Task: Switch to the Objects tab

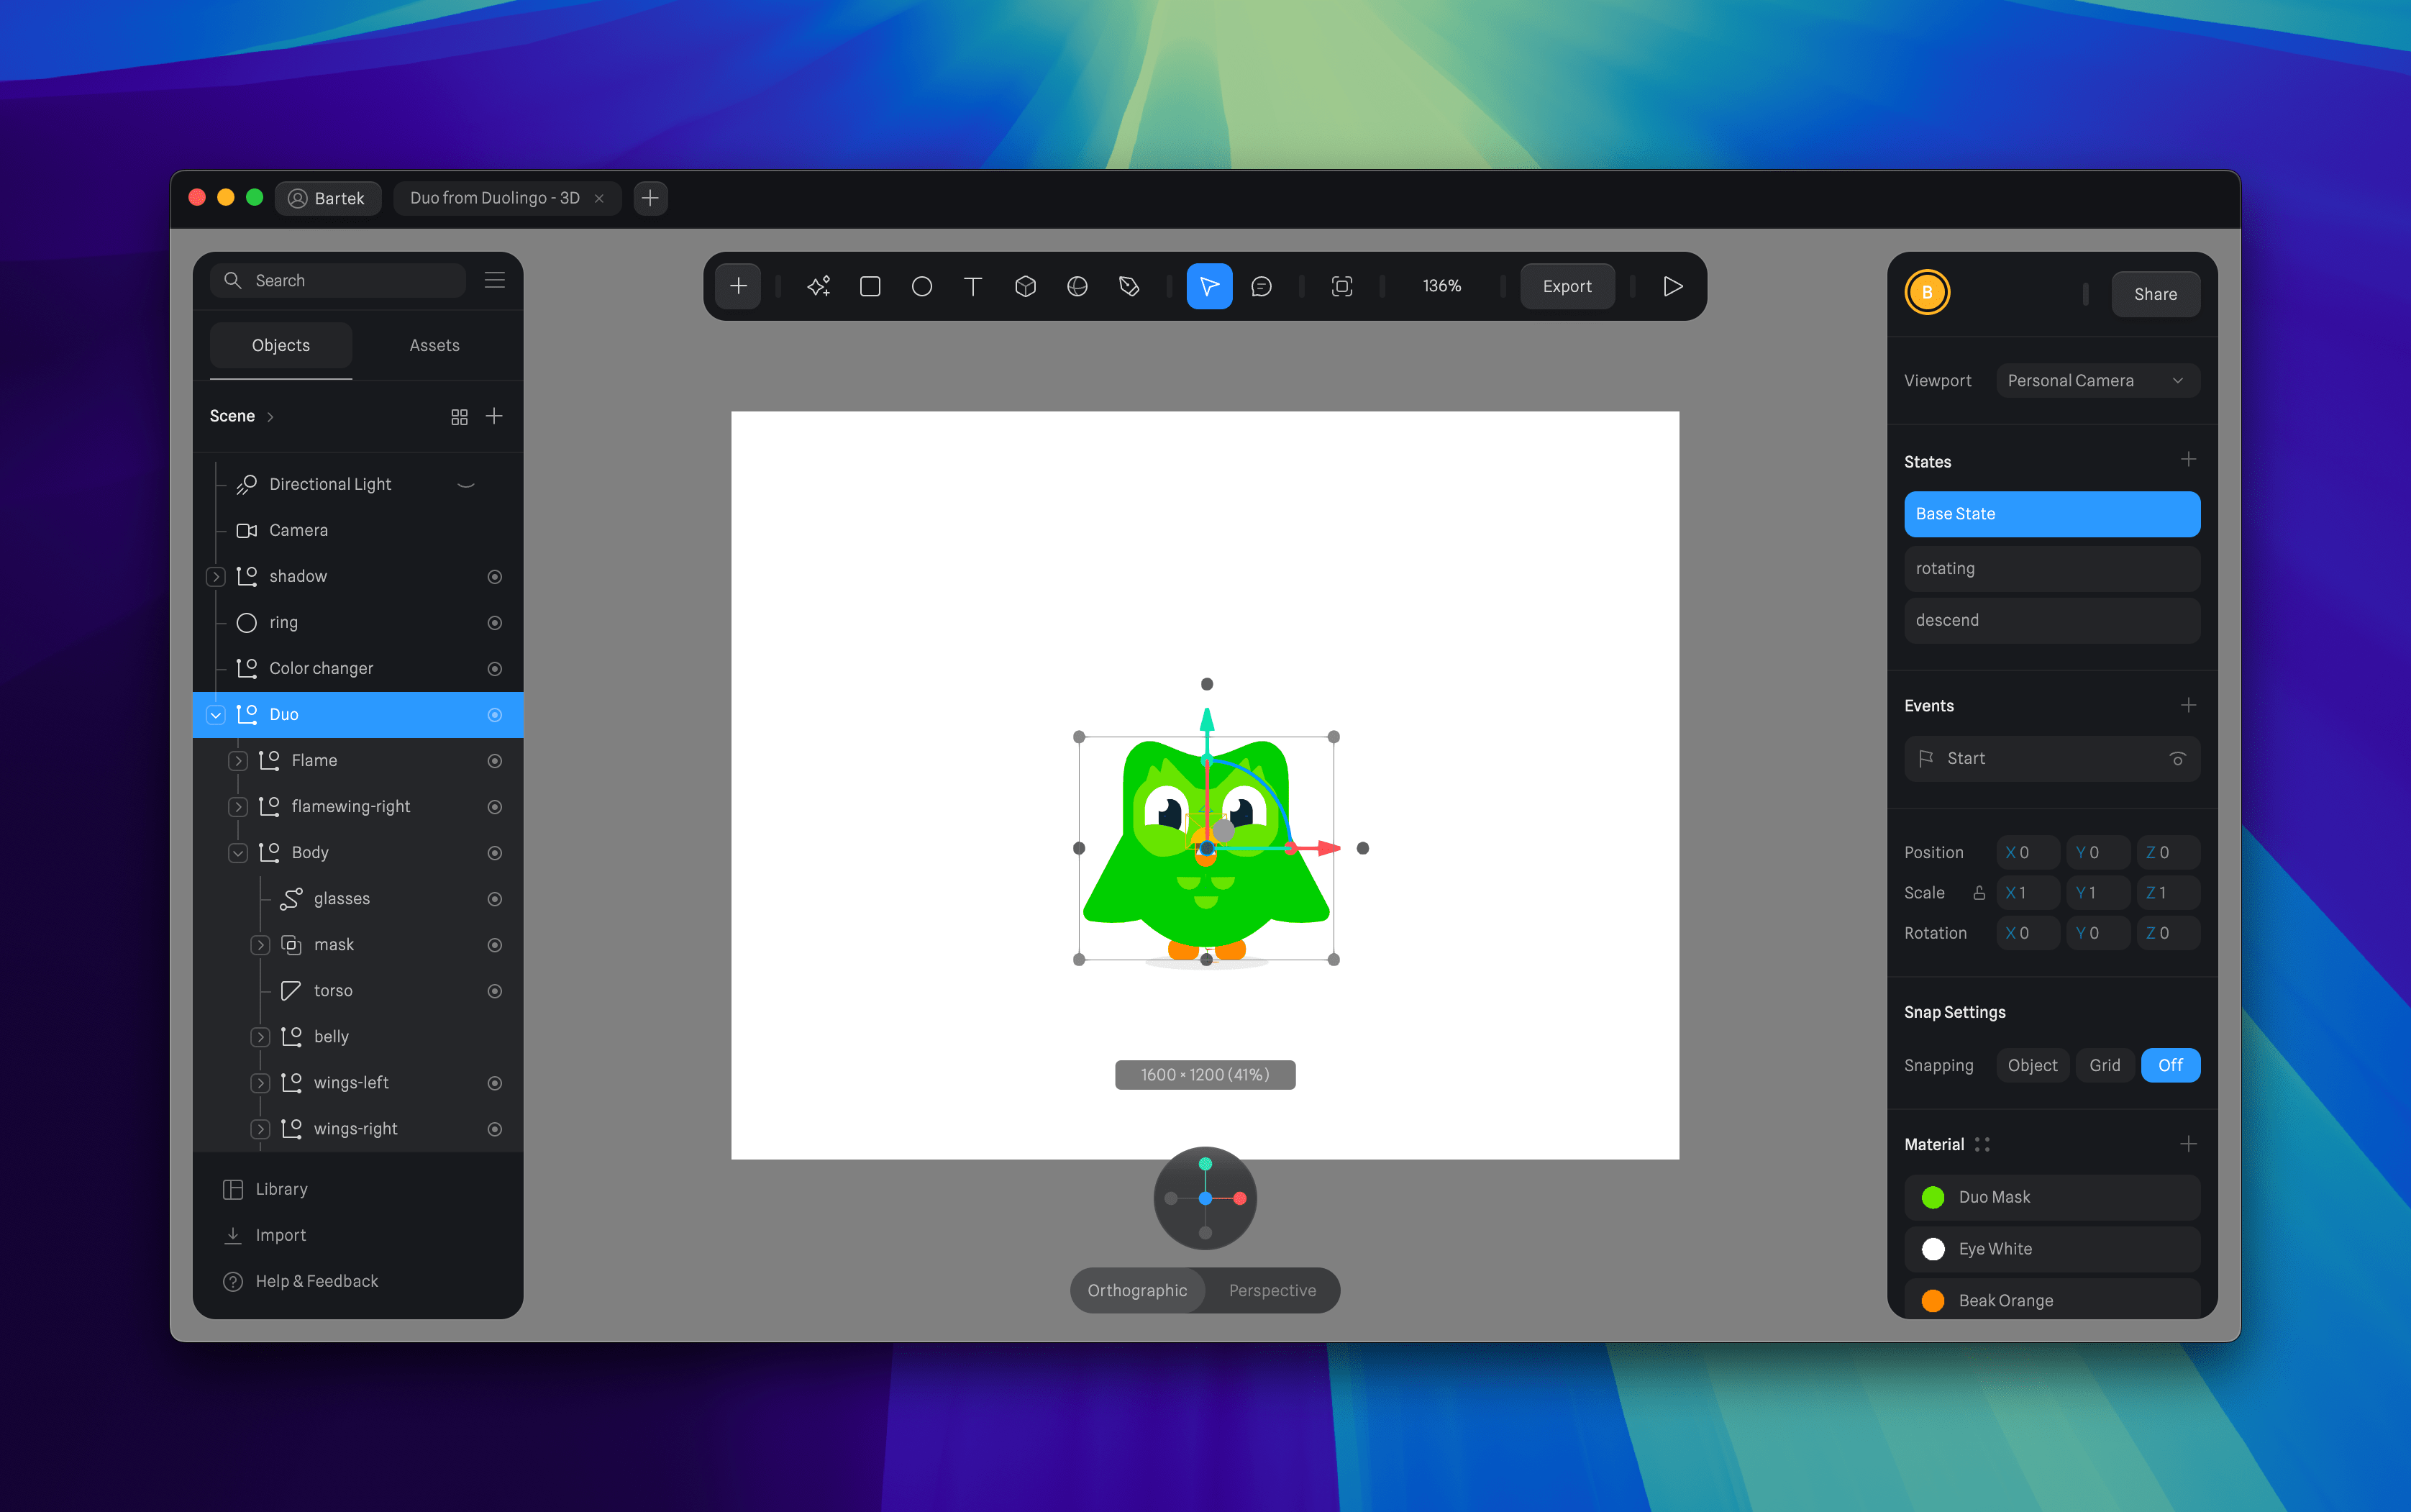Action: 281,345
